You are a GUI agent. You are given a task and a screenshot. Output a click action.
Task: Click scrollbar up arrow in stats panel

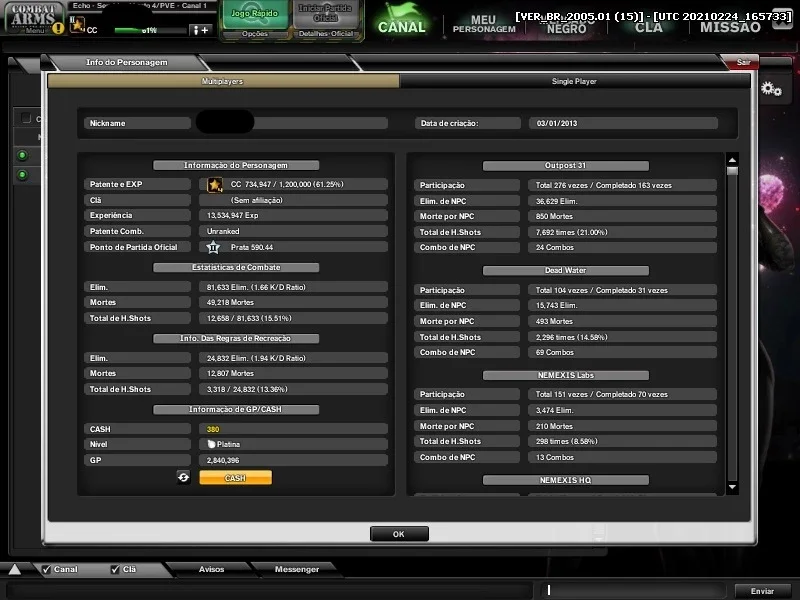click(x=732, y=160)
